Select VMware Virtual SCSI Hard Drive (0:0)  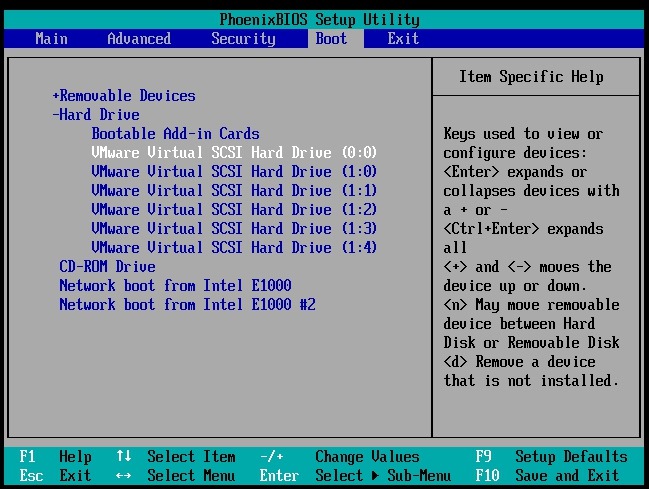234,152
